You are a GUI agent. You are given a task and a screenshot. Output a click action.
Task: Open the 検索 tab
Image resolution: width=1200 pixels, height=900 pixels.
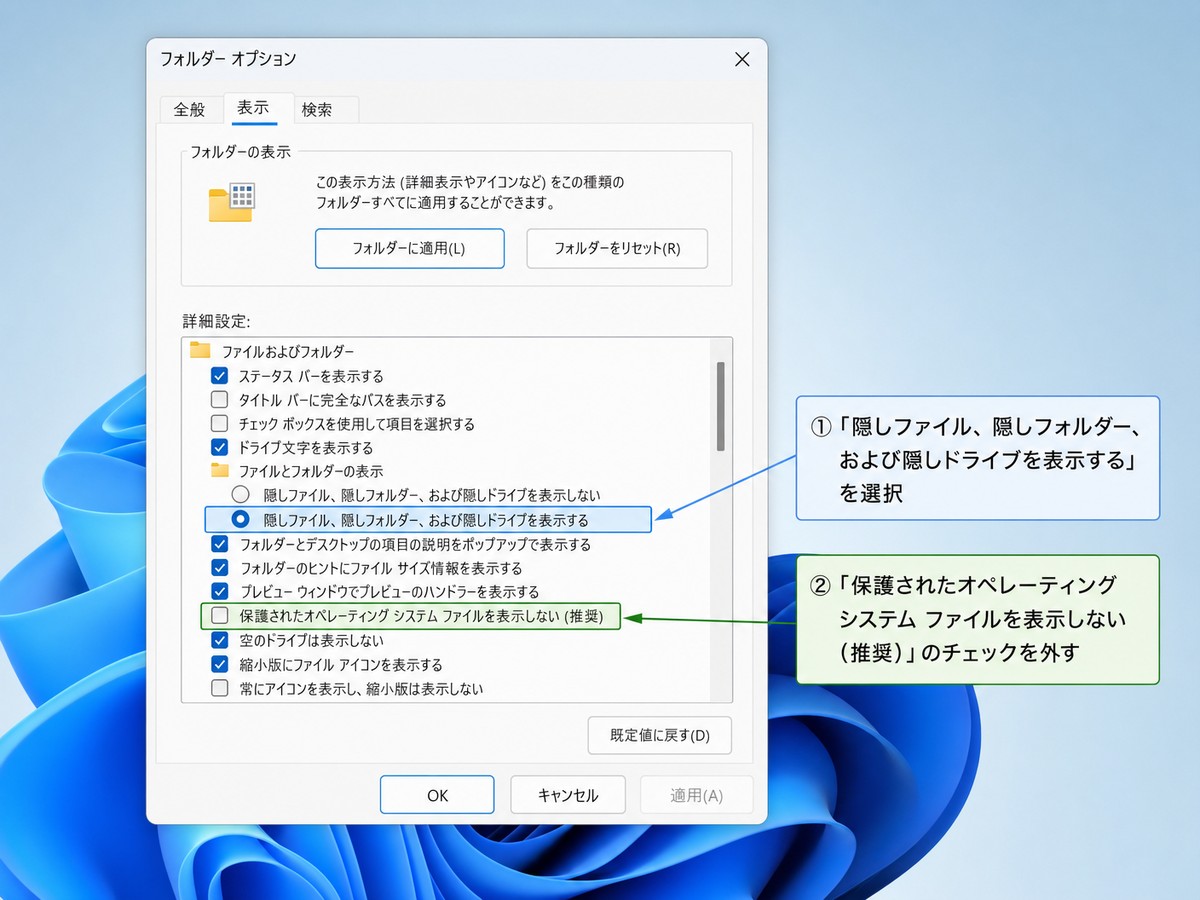point(324,110)
